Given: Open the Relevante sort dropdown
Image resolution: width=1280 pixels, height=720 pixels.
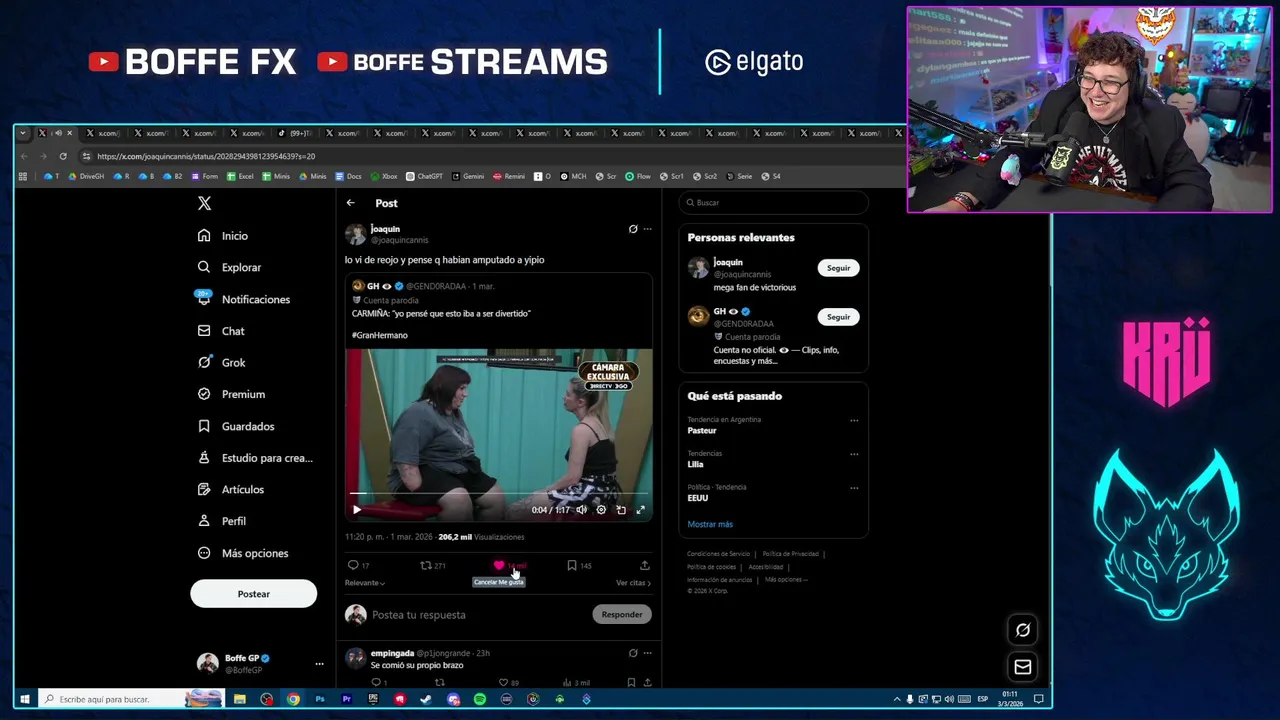Looking at the screenshot, I should click(x=365, y=583).
